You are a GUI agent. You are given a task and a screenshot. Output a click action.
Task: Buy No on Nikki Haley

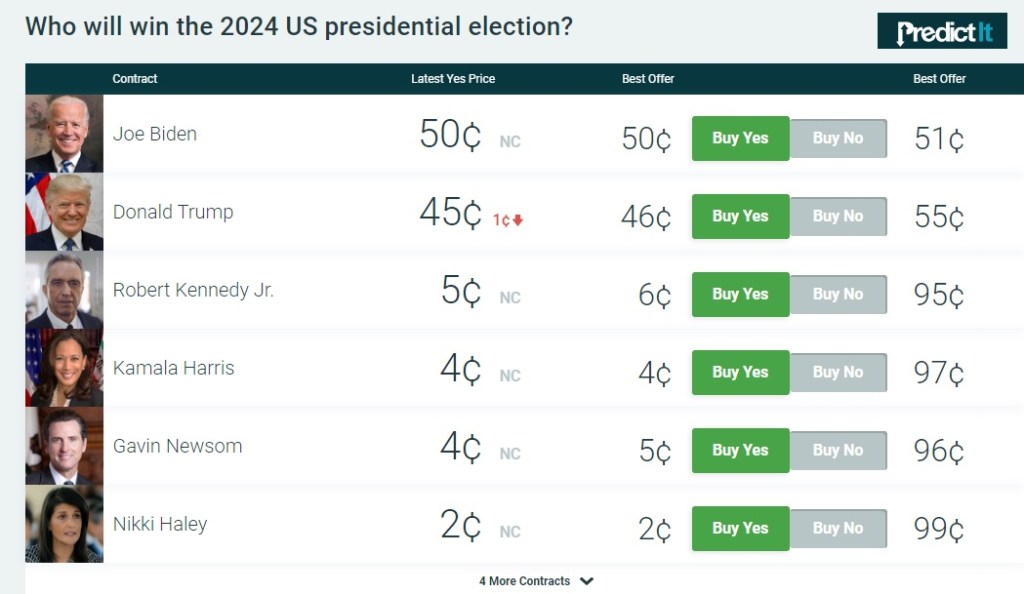(838, 528)
